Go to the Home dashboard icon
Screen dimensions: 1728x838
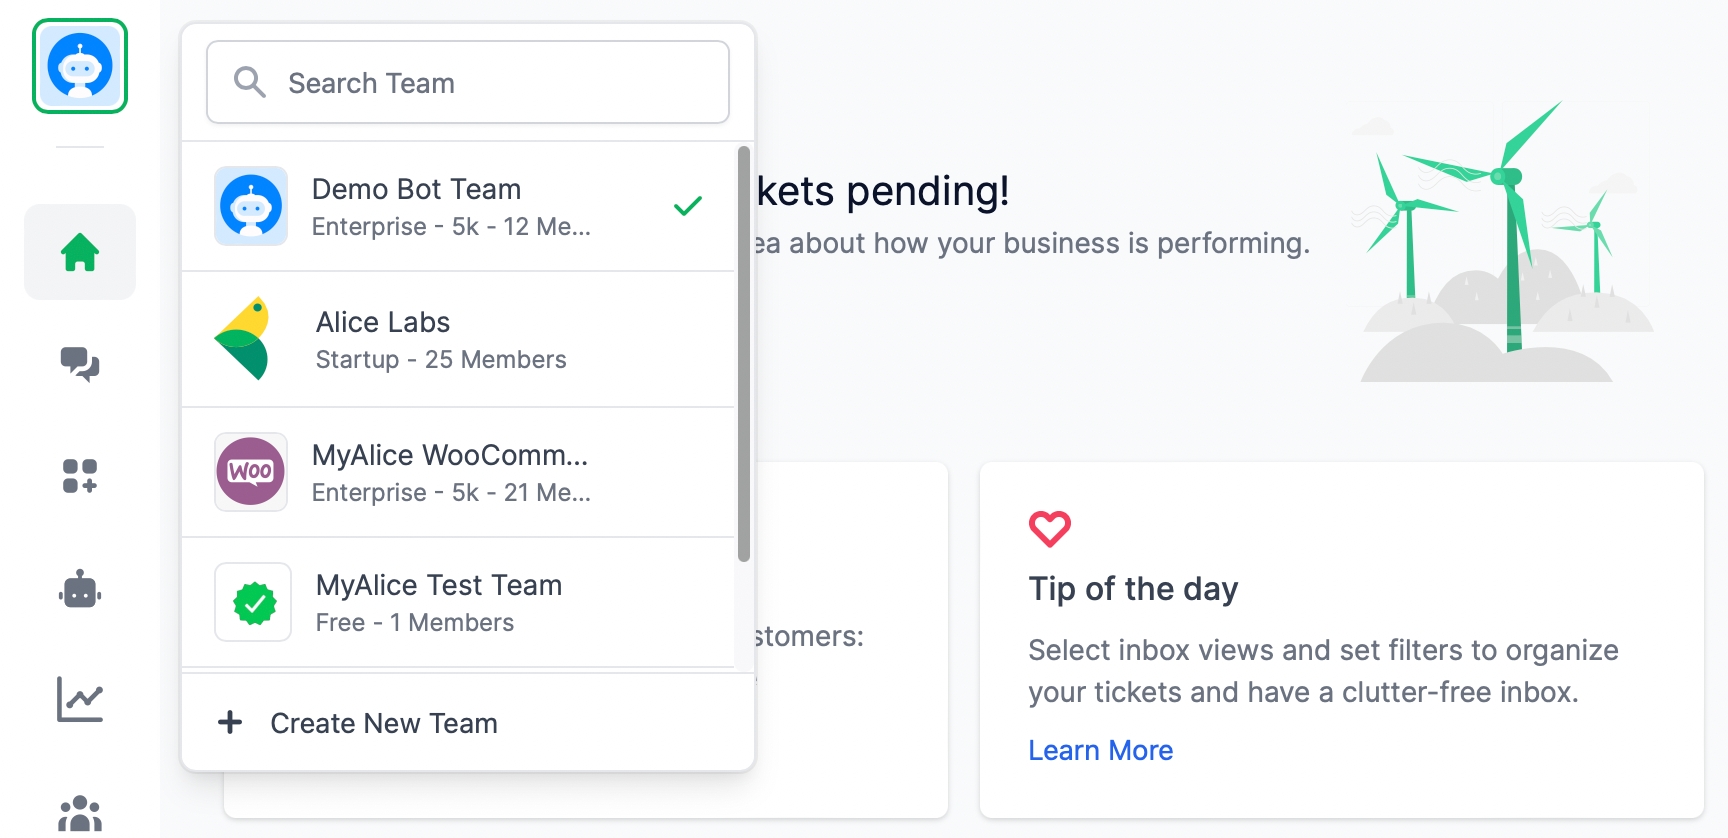(80, 252)
